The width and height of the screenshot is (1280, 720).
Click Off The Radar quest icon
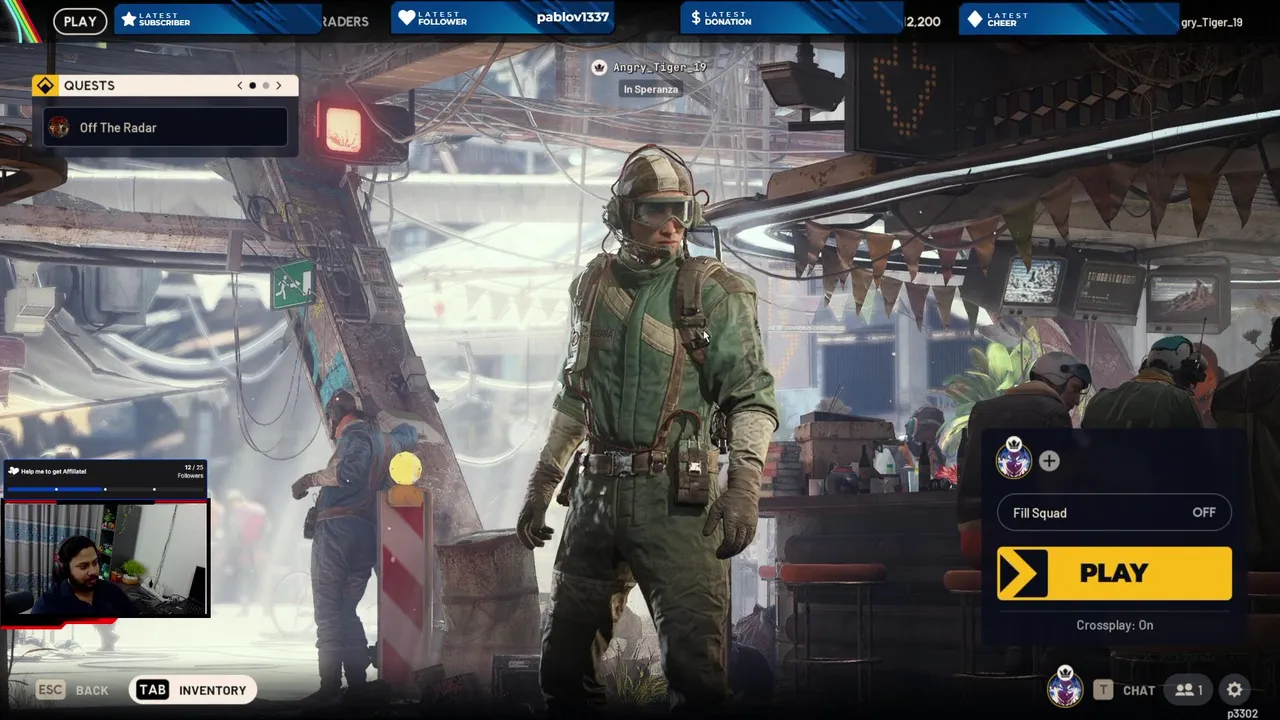(59, 127)
